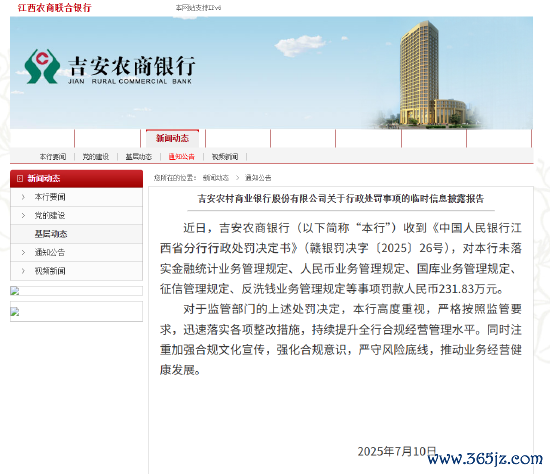Open 视频新闻 in the horizontal sub-menu
Image resolution: width=550 pixels, height=474 pixels.
[x=225, y=157]
